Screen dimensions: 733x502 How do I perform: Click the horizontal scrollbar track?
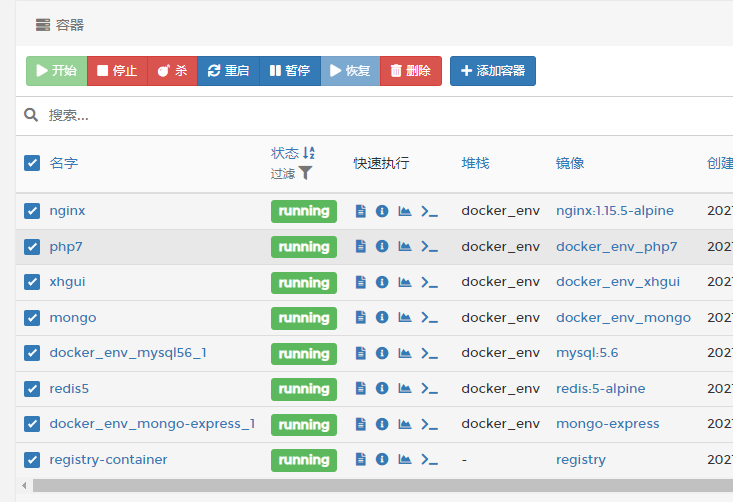383,486
